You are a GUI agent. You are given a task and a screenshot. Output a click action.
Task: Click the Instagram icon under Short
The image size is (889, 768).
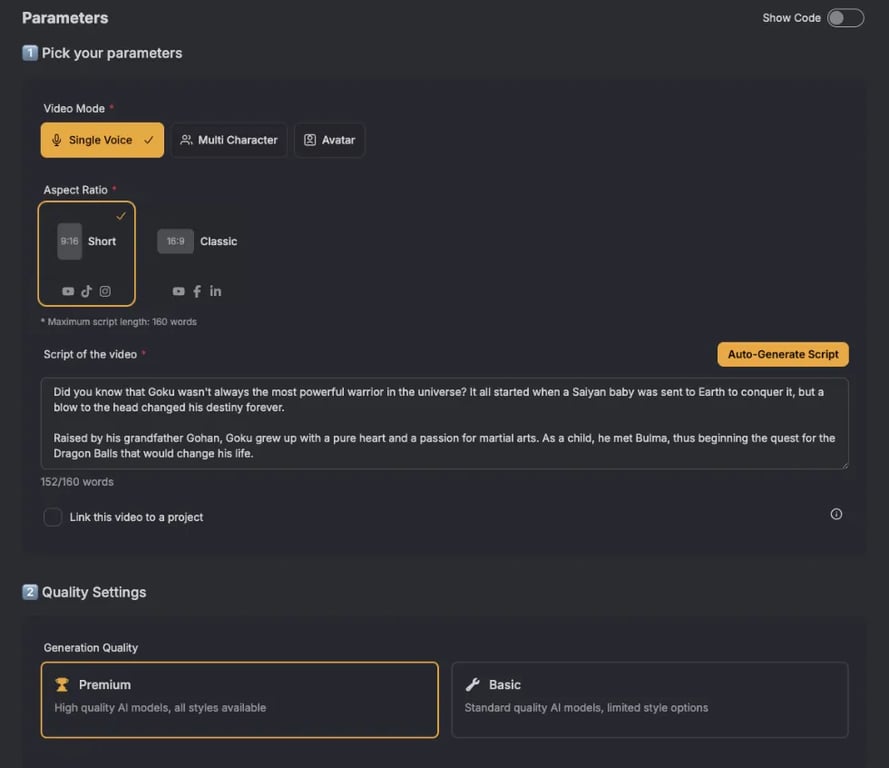point(105,291)
